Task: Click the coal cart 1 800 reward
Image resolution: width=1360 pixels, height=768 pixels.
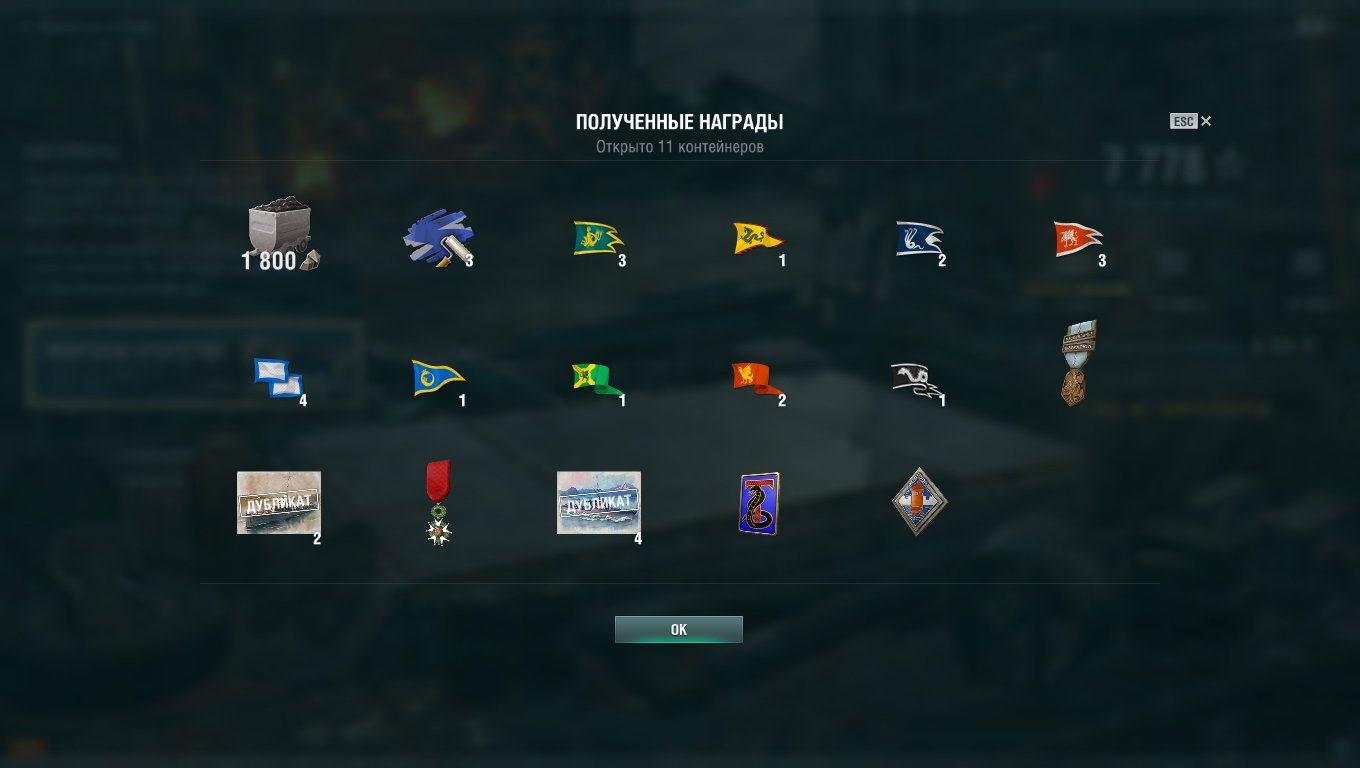Action: pyautogui.click(x=280, y=235)
